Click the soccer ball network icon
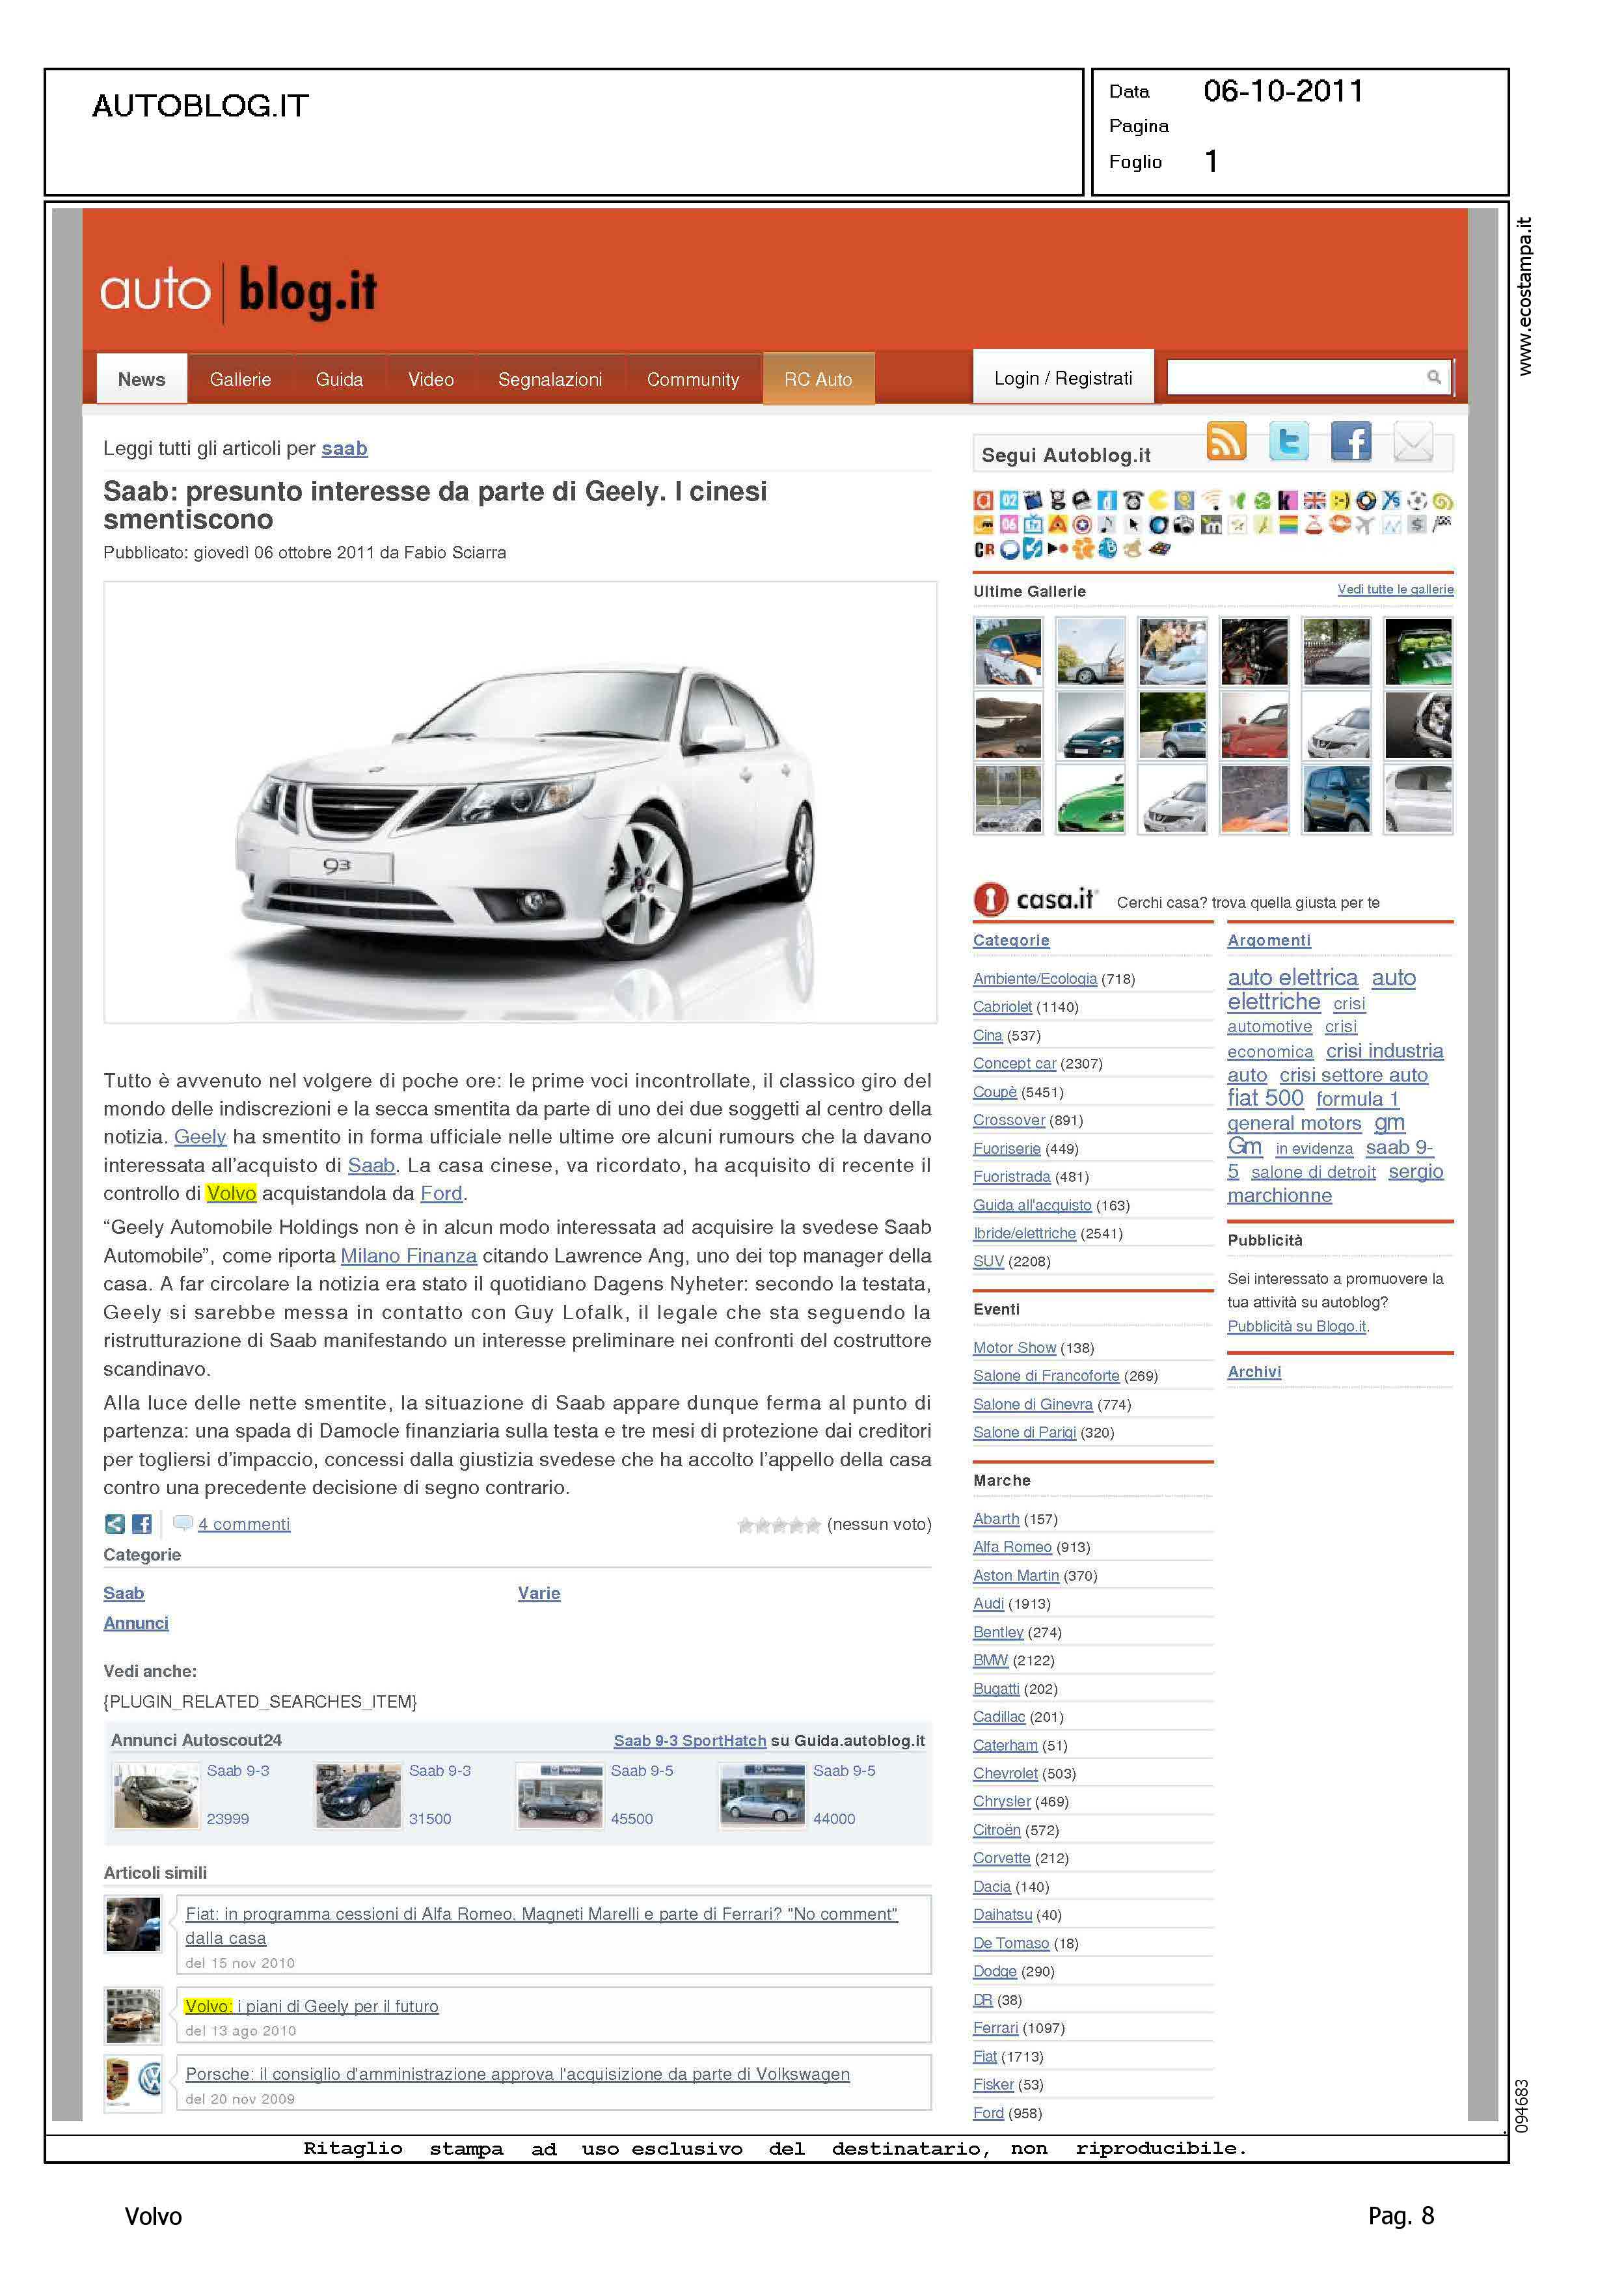The width and height of the screenshot is (1624, 2279). click(x=1417, y=500)
